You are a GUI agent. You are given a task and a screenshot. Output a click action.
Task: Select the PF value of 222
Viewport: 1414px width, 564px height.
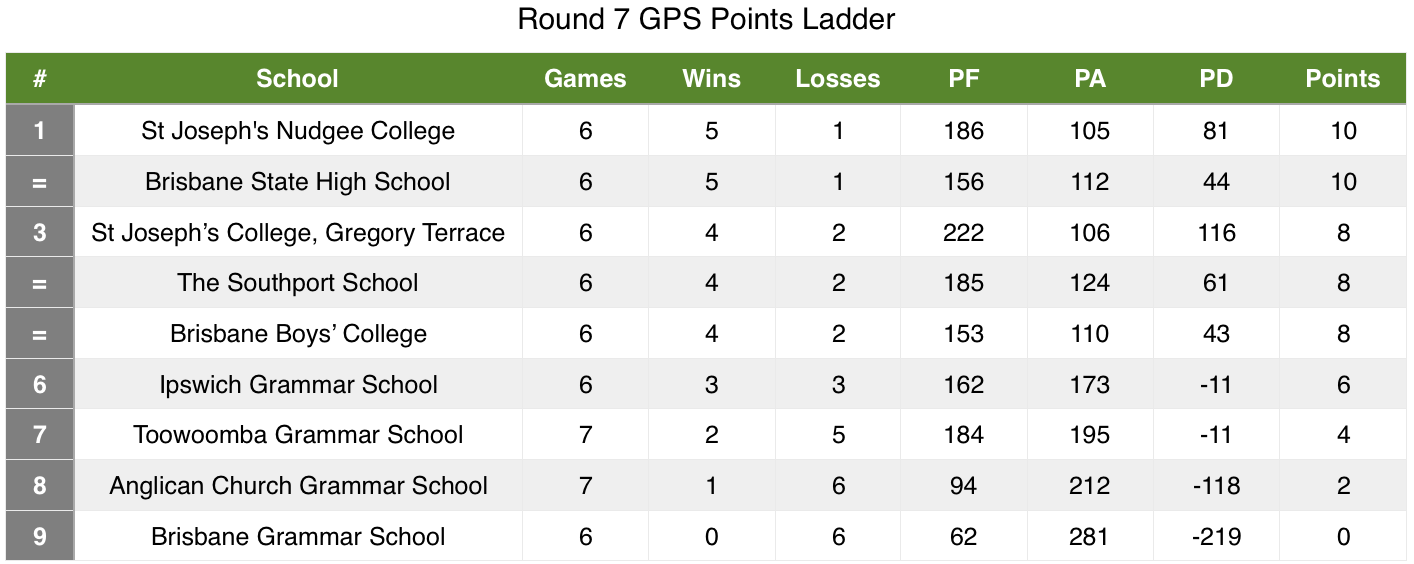coord(964,233)
